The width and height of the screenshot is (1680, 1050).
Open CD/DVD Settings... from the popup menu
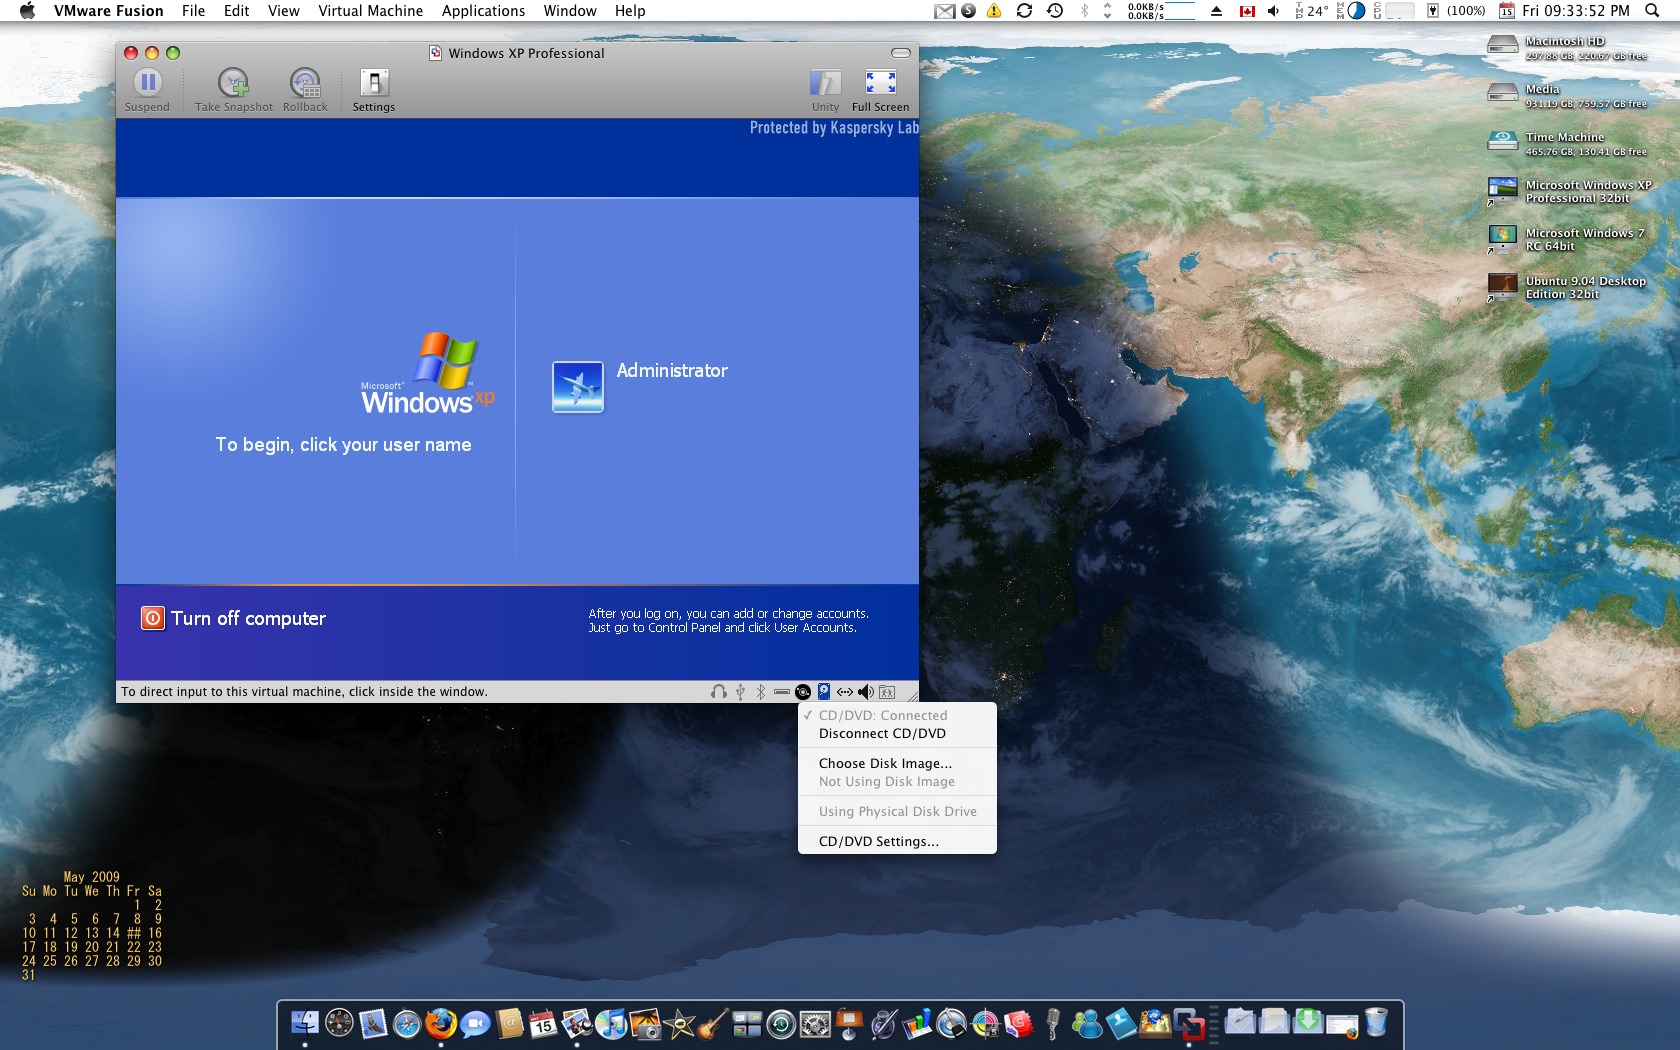pos(897,842)
